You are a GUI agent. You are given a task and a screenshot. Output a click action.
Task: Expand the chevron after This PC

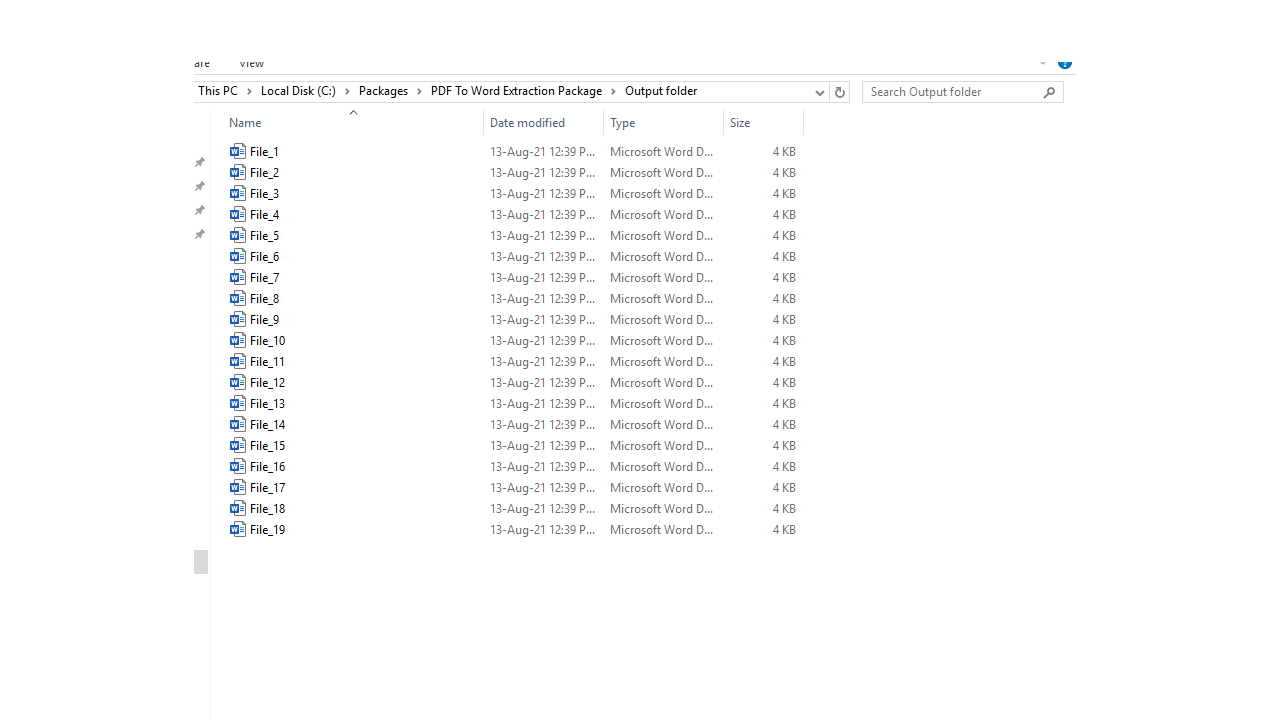click(249, 91)
